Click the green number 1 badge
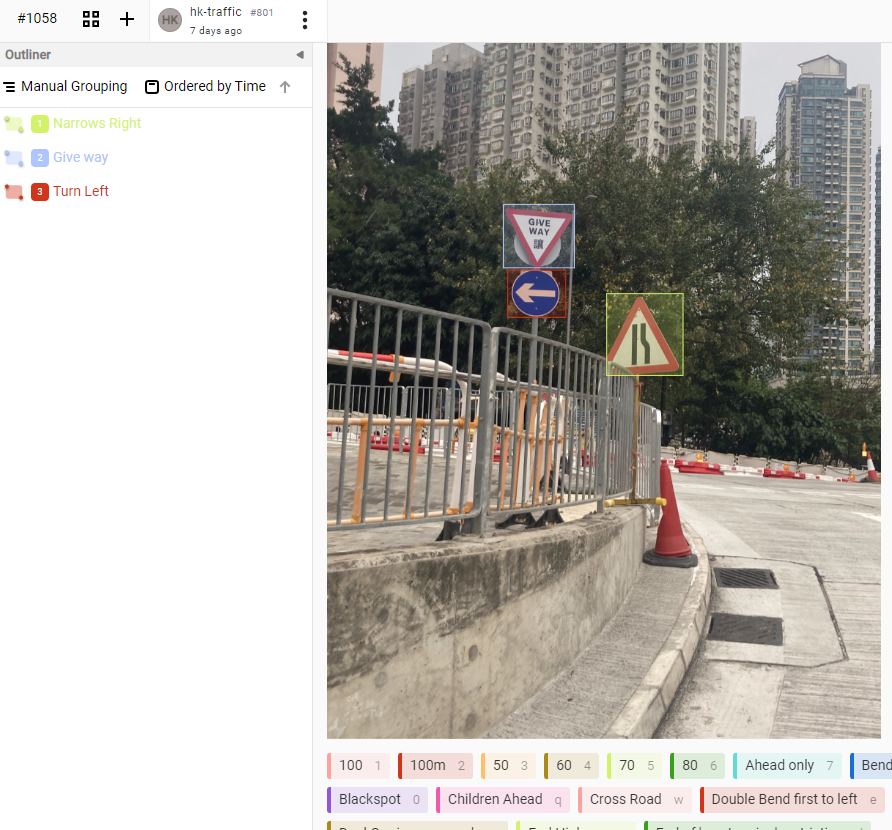The image size is (892, 830). point(40,123)
